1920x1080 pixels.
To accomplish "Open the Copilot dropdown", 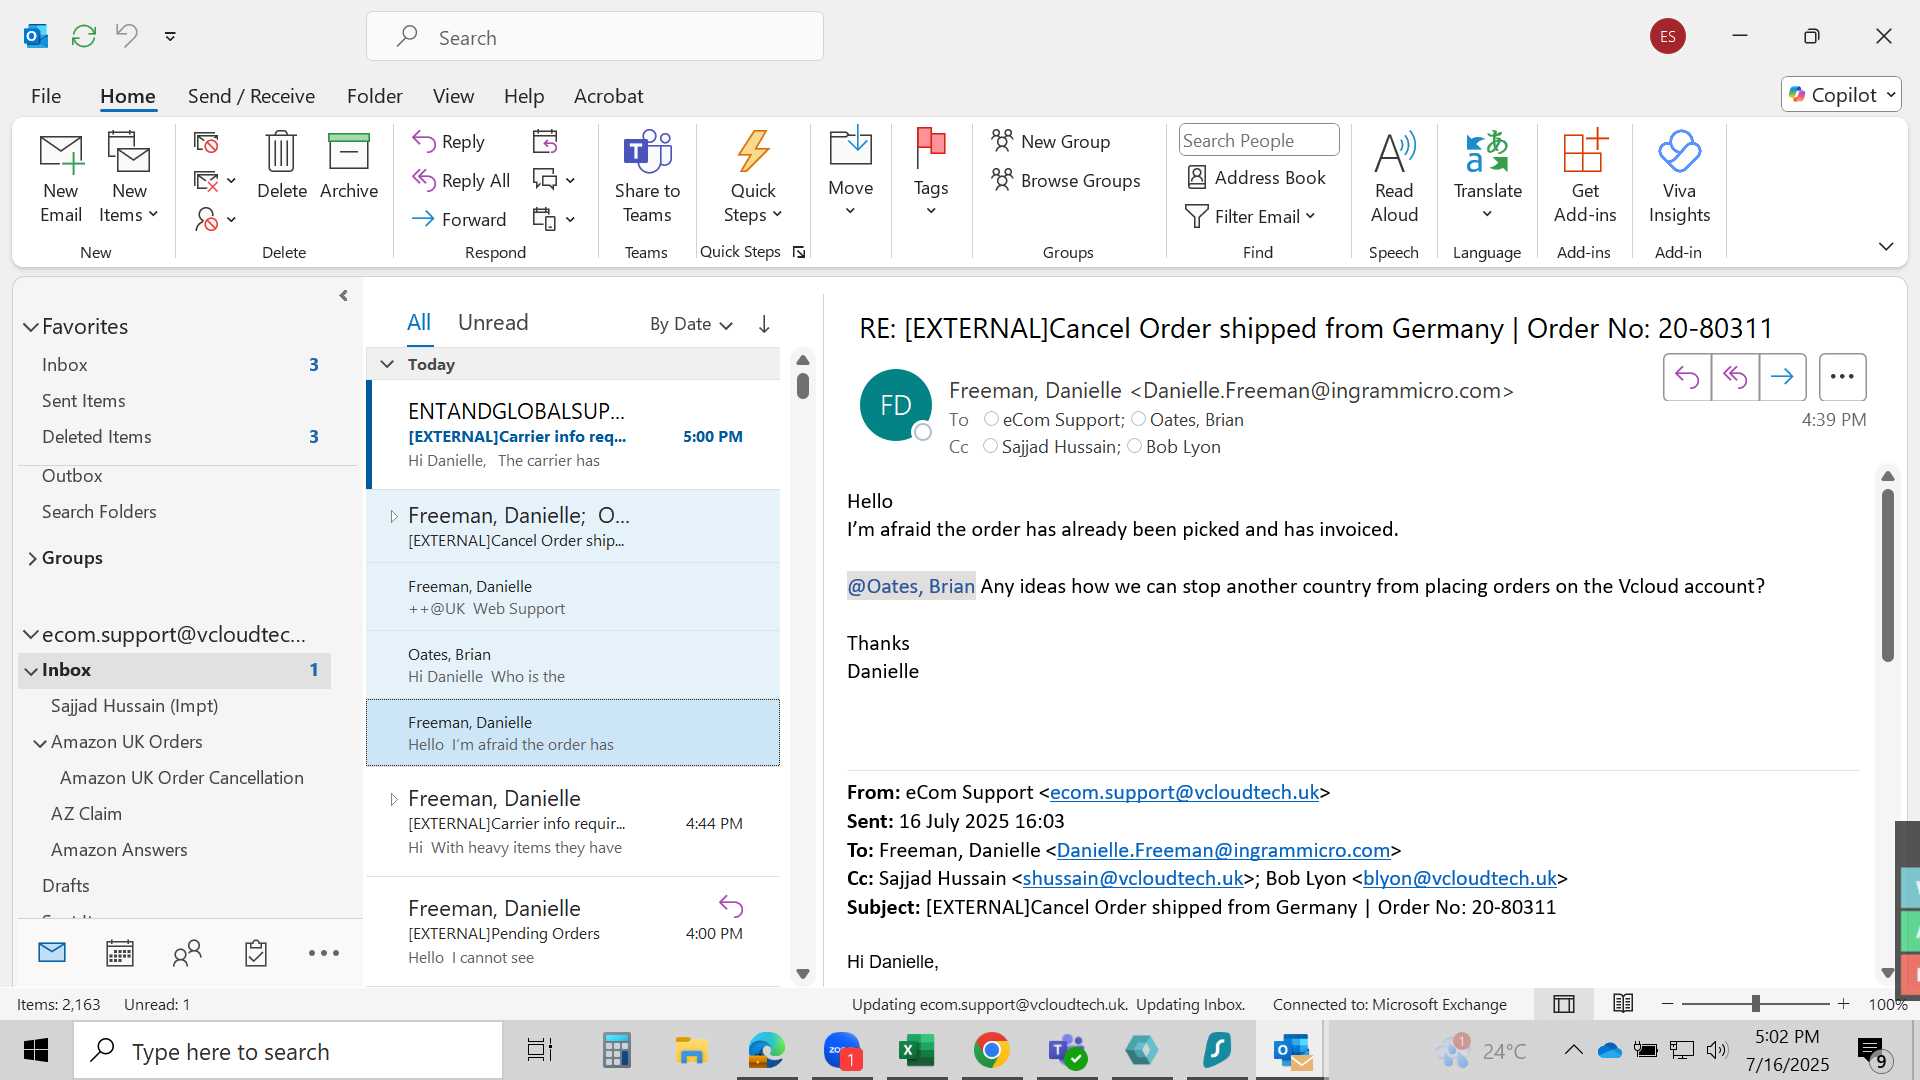I will coord(1842,95).
